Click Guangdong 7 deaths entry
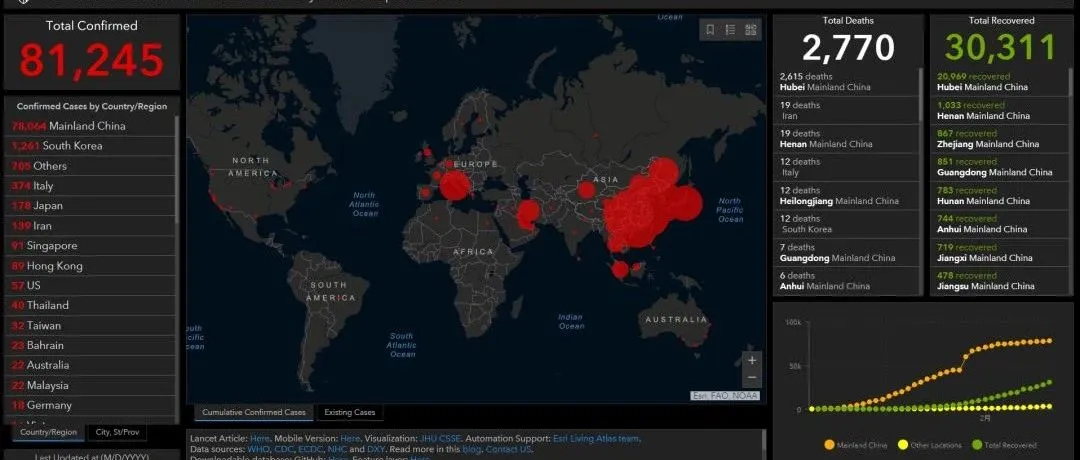 coord(847,252)
